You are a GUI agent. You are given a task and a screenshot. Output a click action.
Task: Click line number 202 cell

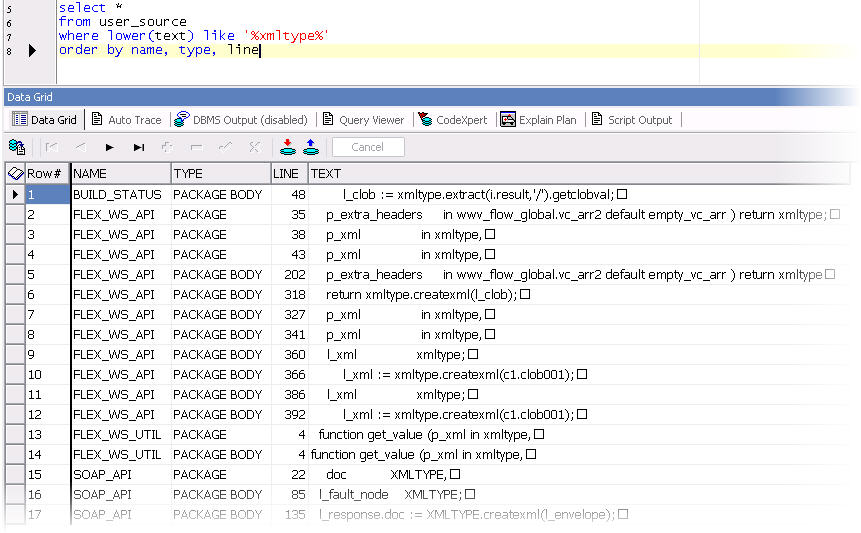pos(289,274)
